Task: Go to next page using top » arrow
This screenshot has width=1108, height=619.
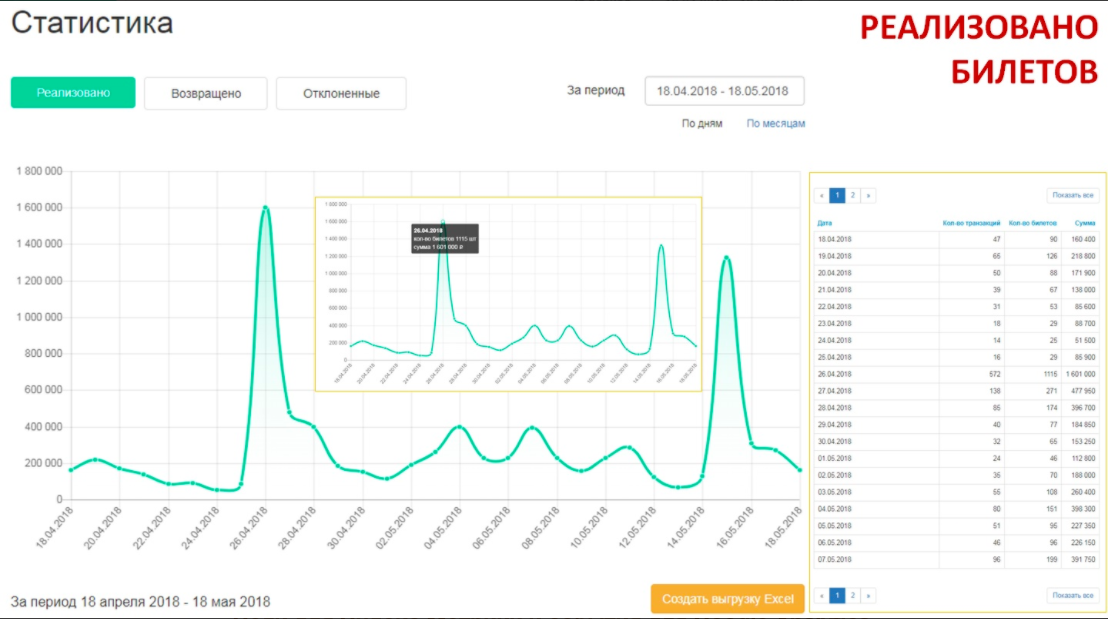Action: 868,196
